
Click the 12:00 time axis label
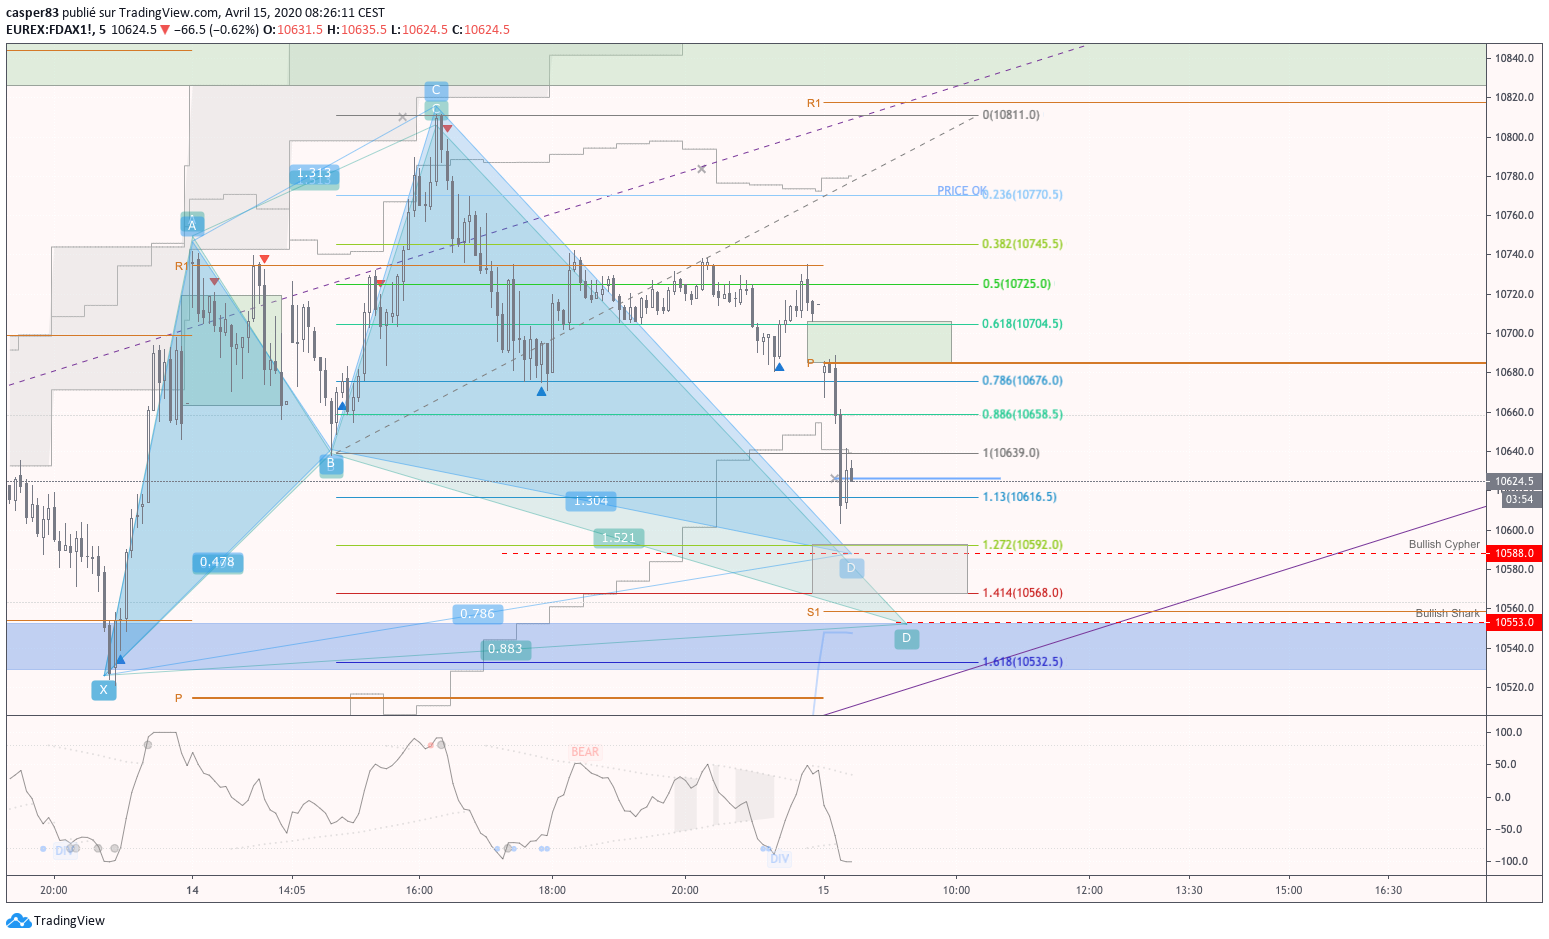tap(1089, 890)
